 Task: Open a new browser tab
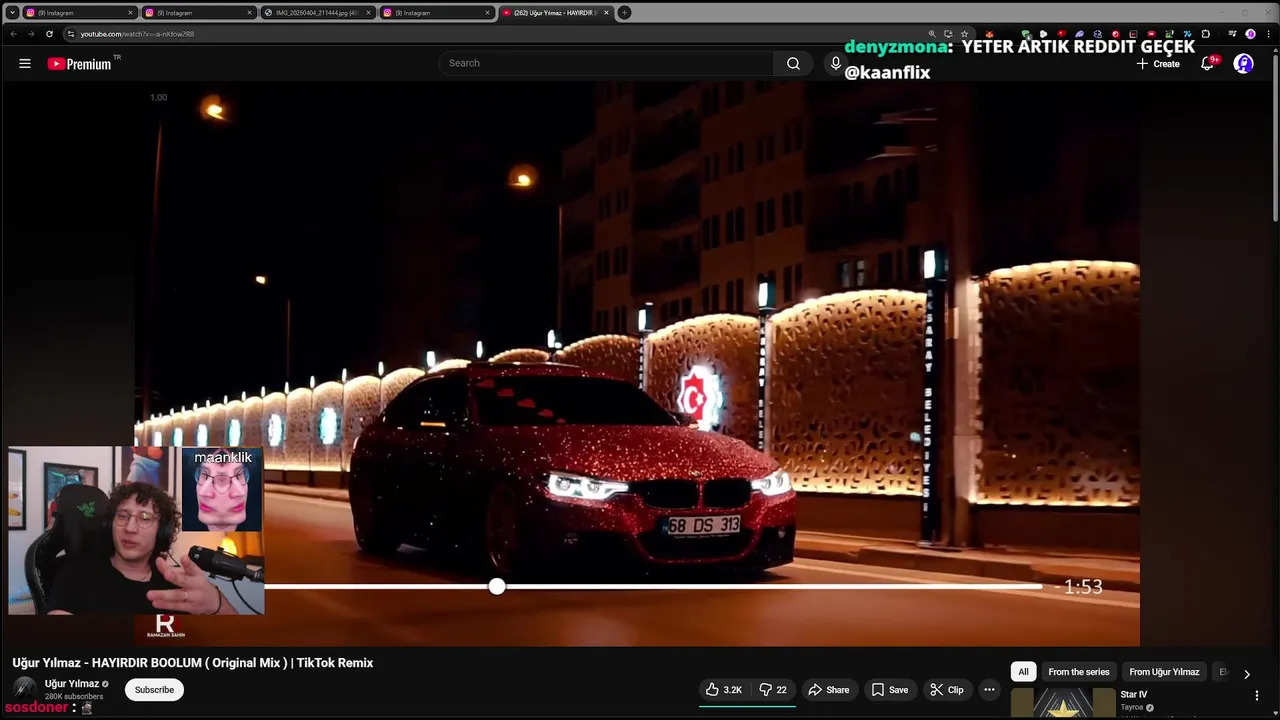pos(624,12)
